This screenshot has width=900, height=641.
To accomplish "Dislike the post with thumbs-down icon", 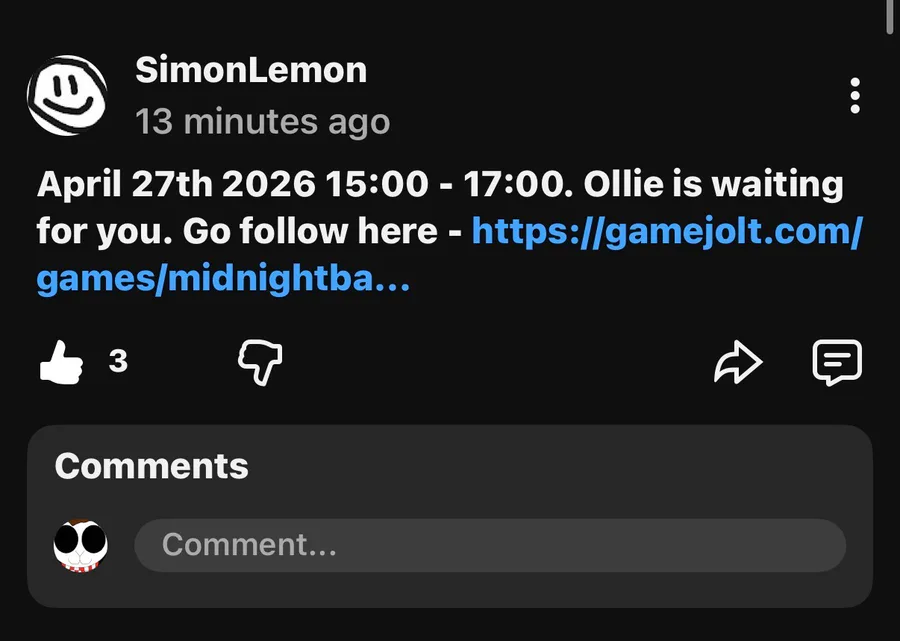I will [259, 361].
